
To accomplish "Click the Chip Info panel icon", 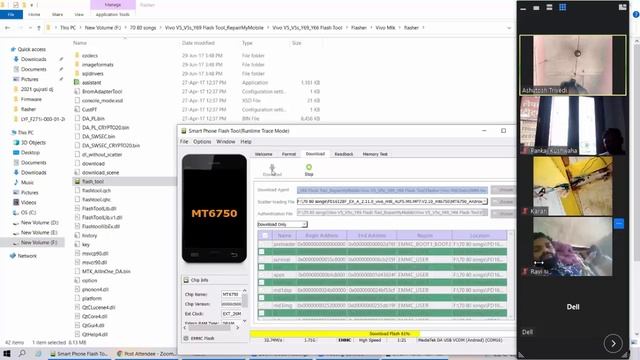I will [x=186, y=280].
